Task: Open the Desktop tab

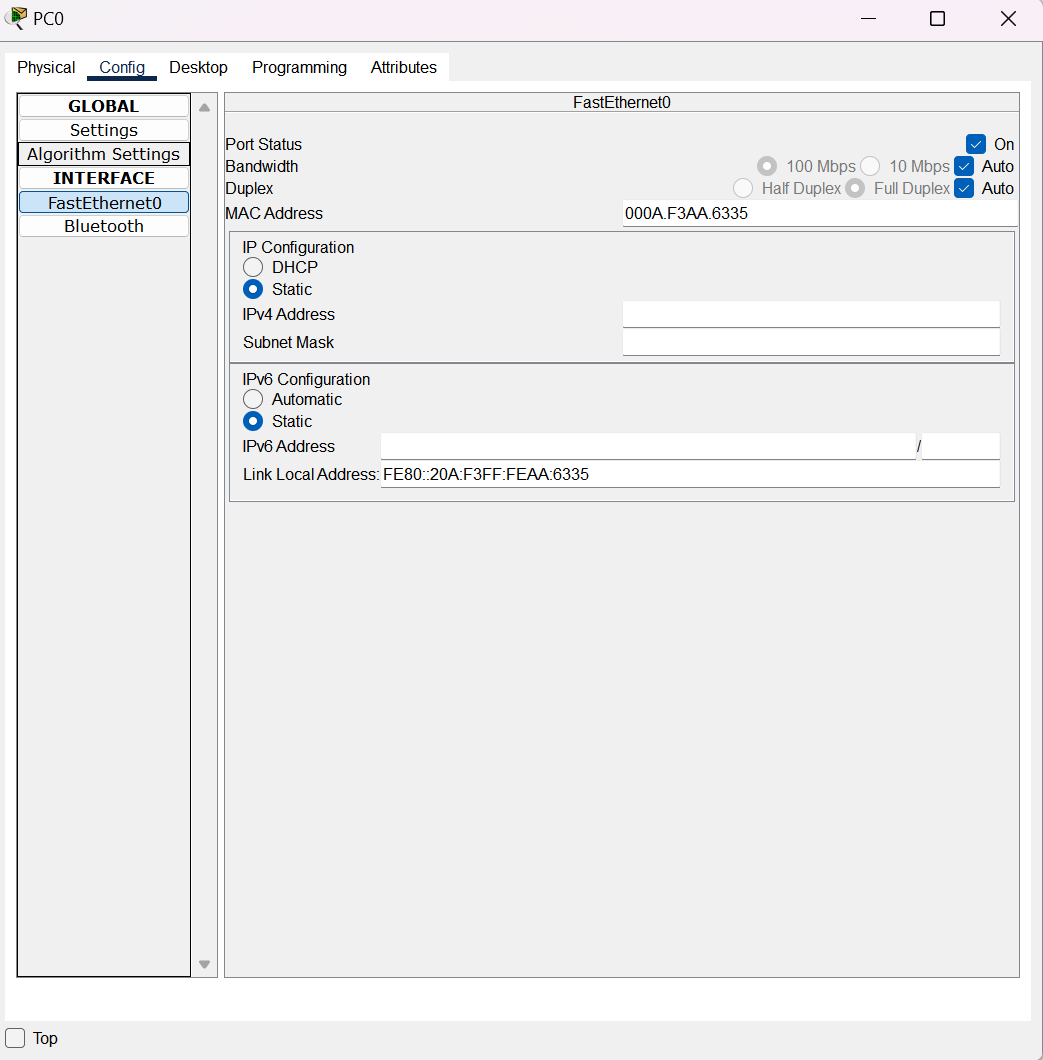Action: tap(198, 68)
